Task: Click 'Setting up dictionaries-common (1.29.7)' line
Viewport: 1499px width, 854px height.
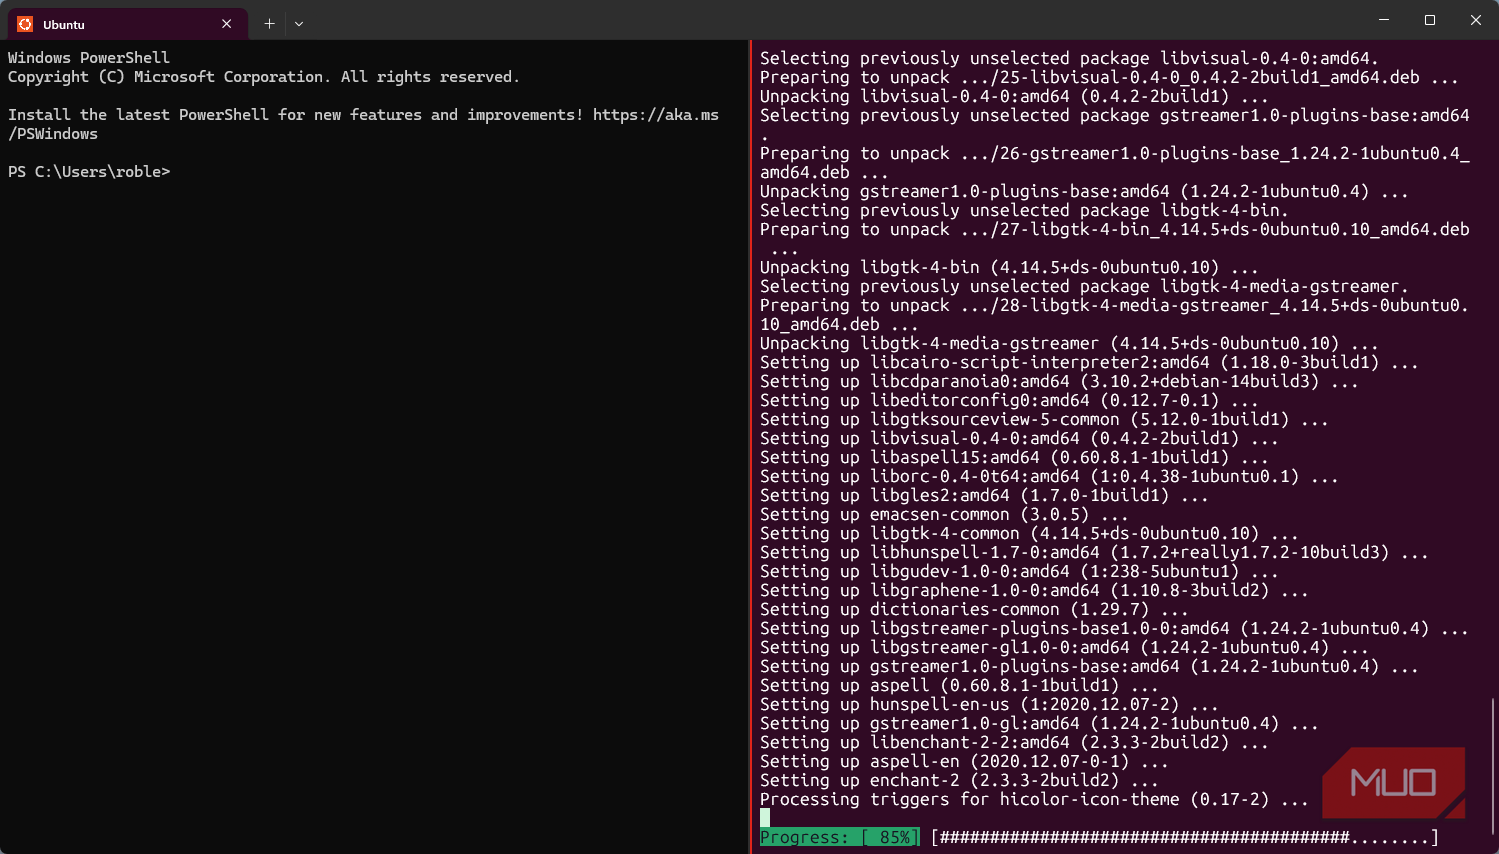Action: pos(974,609)
